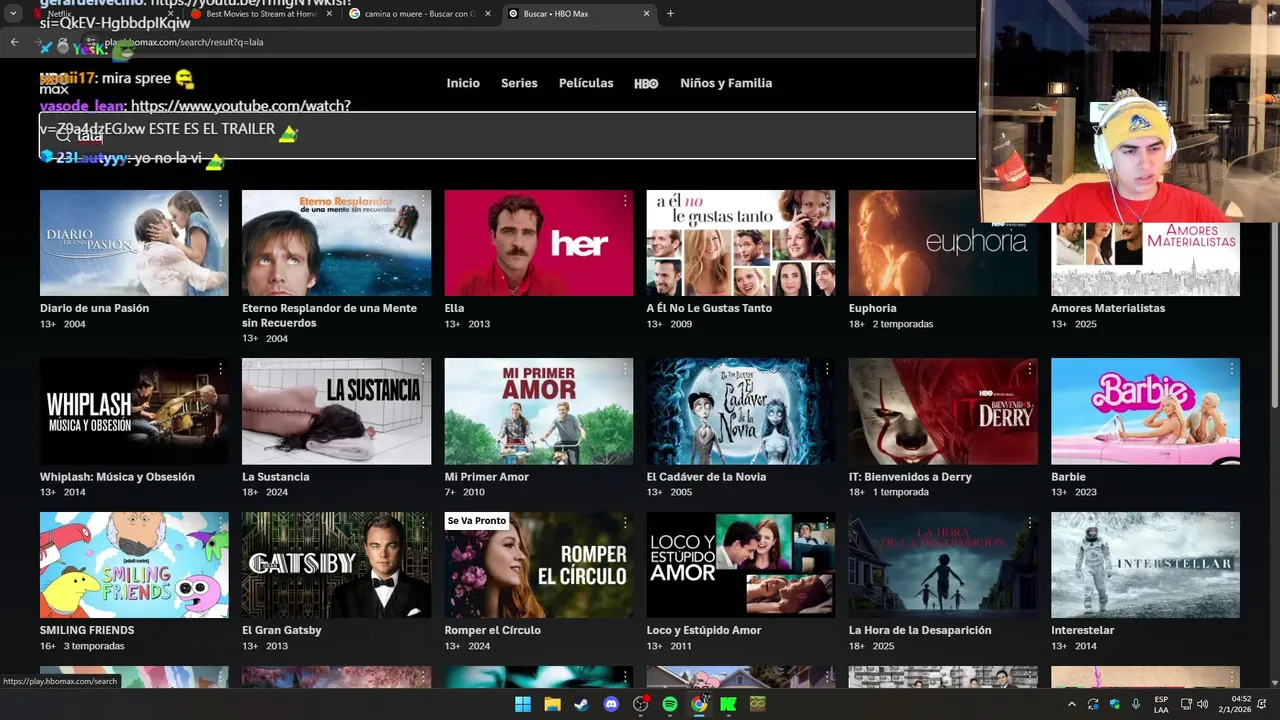Open the Diario de una Pasión poster
Image resolution: width=1280 pixels, height=720 pixels.
[134, 243]
